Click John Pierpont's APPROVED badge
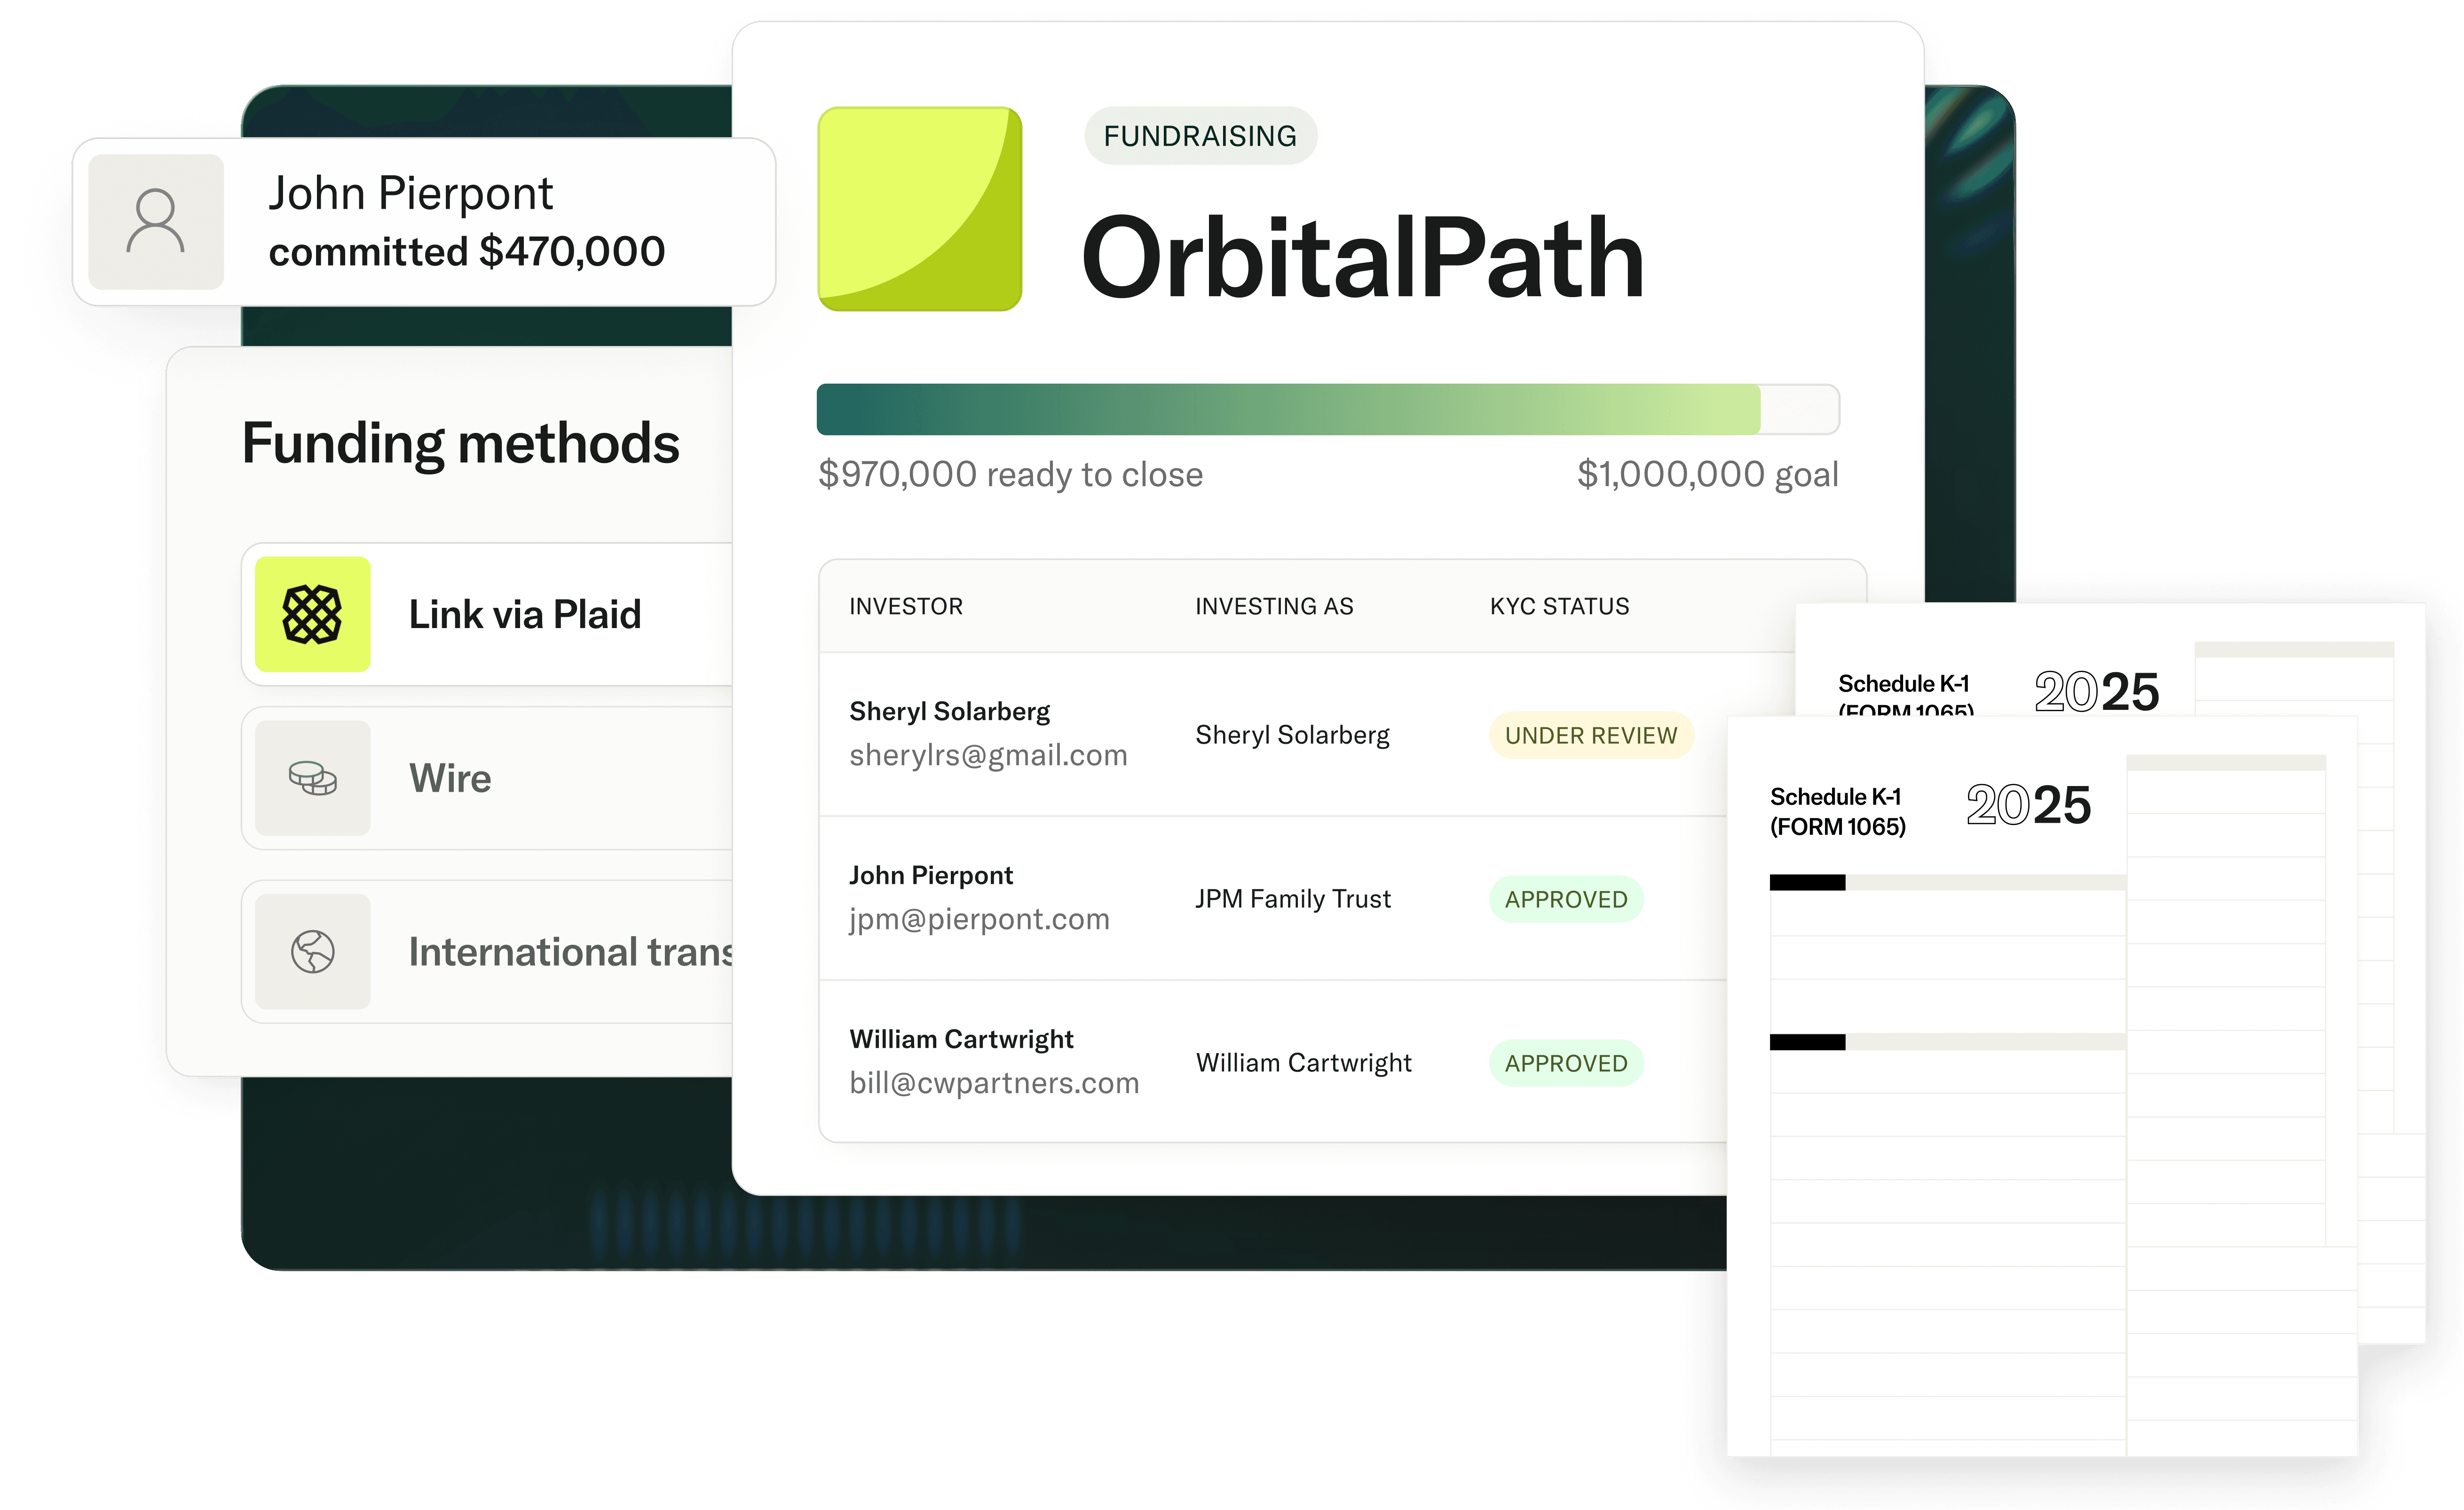The width and height of the screenshot is (2464, 1510). [x=1565, y=899]
